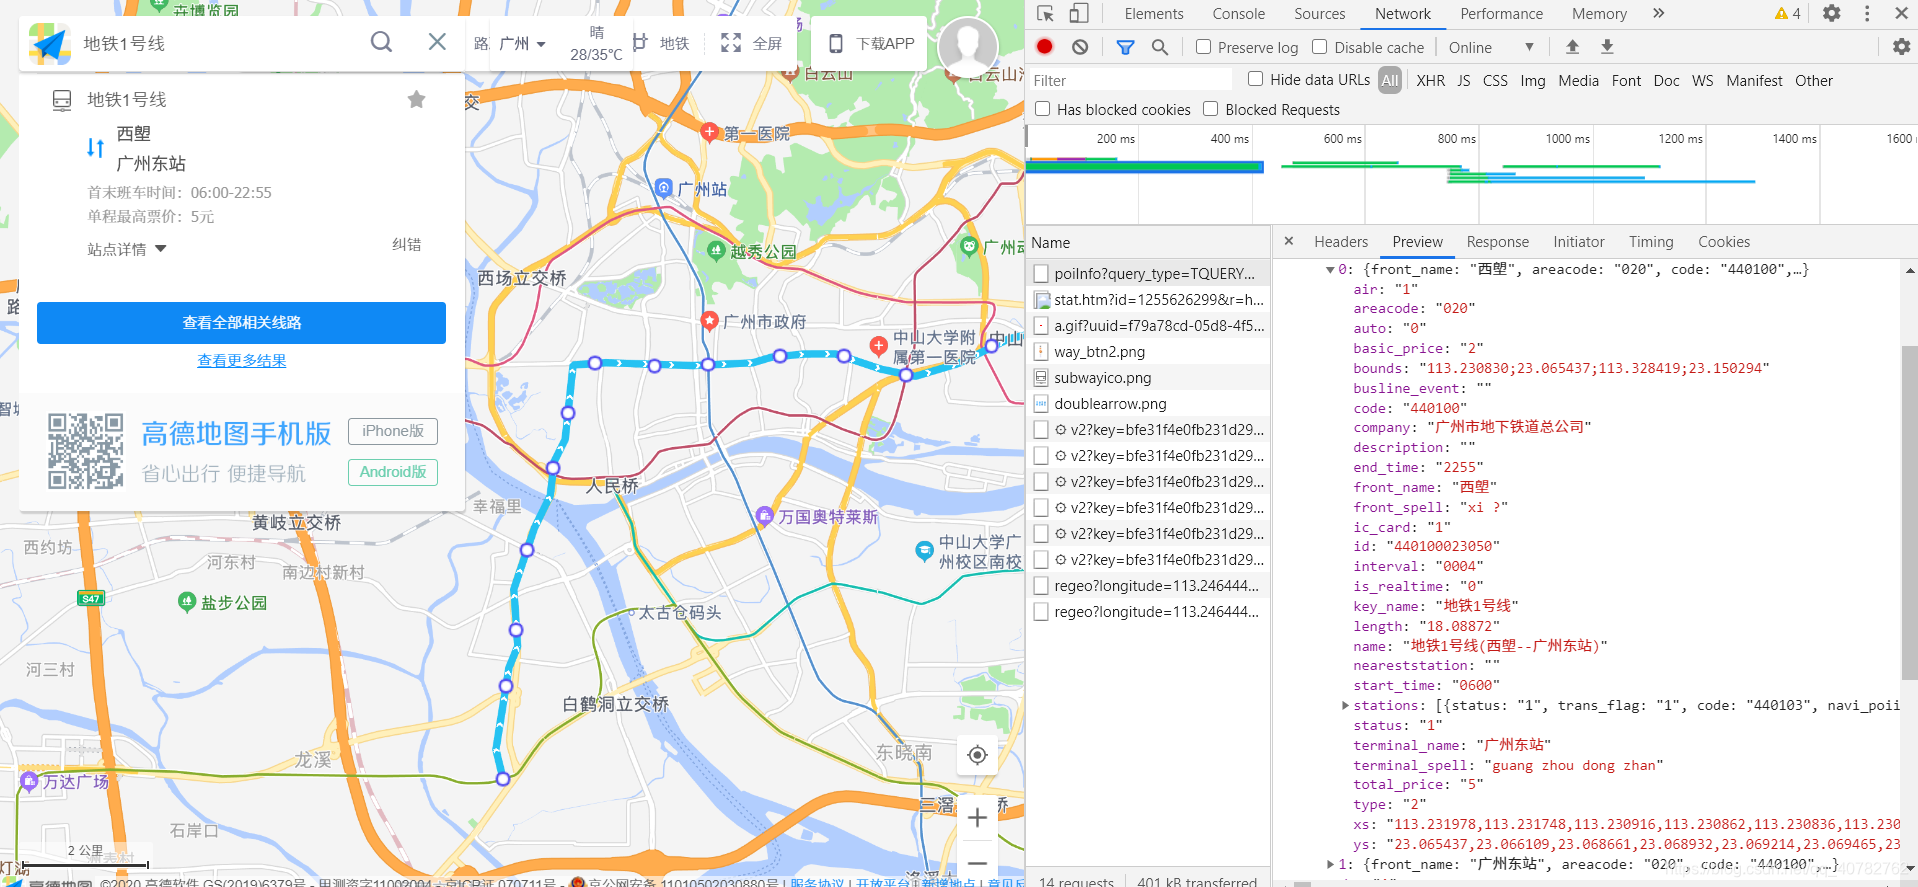Show more DevTools tabs via chevron
Viewport: 1918px width, 887px height.
[1658, 14]
